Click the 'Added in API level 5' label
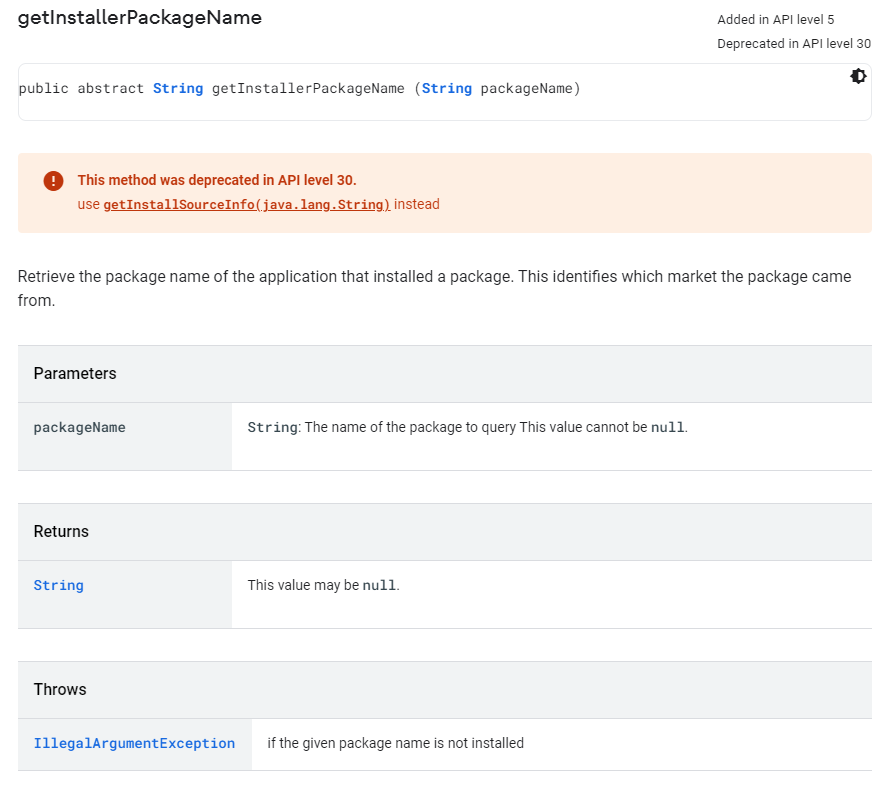887x789 pixels. pos(775,20)
